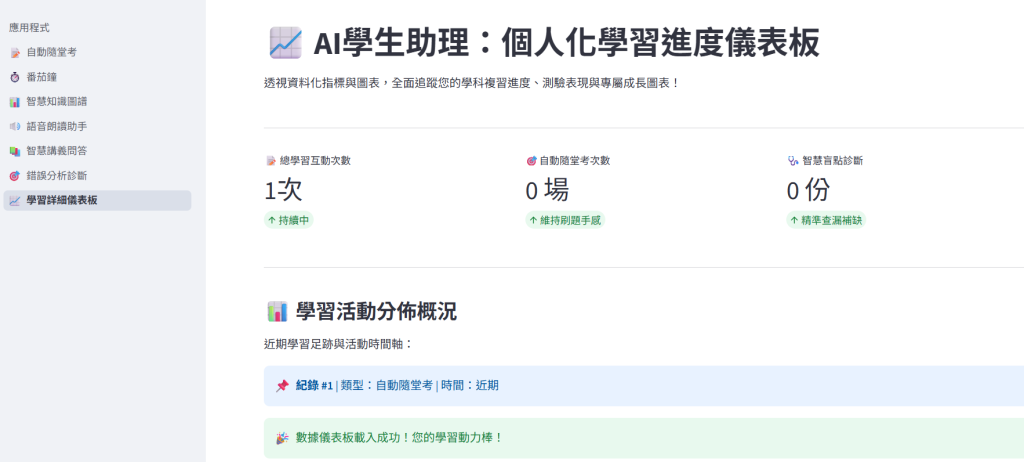Click the 自動隨堂考次數 metric label

coord(575,161)
